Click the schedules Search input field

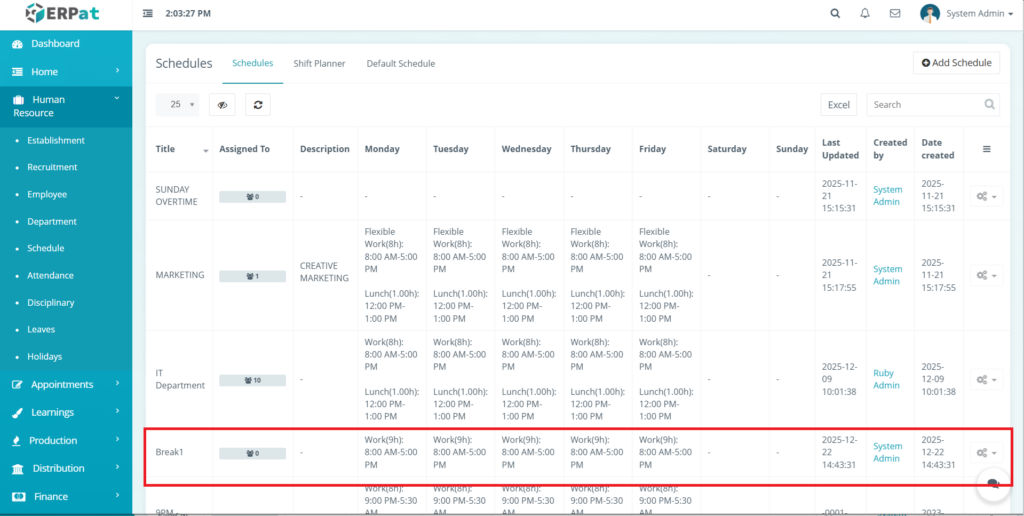(x=925, y=105)
